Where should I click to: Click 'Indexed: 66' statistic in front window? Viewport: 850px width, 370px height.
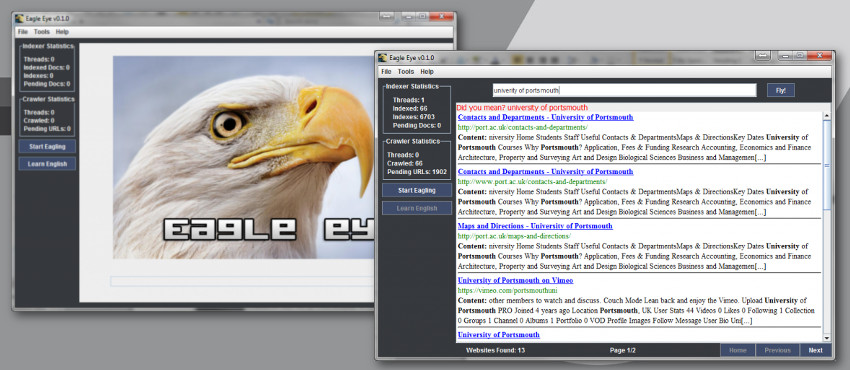[x=410, y=108]
